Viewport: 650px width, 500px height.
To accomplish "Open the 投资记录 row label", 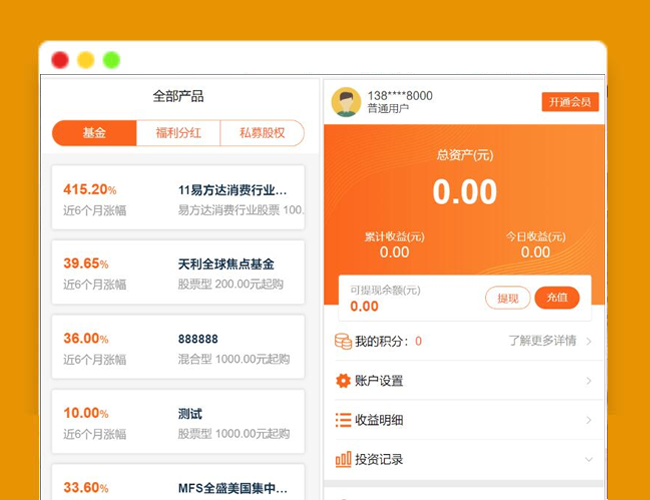I will [379, 459].
